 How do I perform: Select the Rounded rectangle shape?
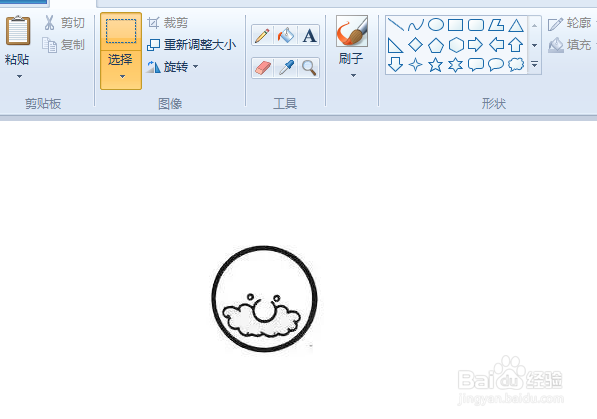(476, 25)
